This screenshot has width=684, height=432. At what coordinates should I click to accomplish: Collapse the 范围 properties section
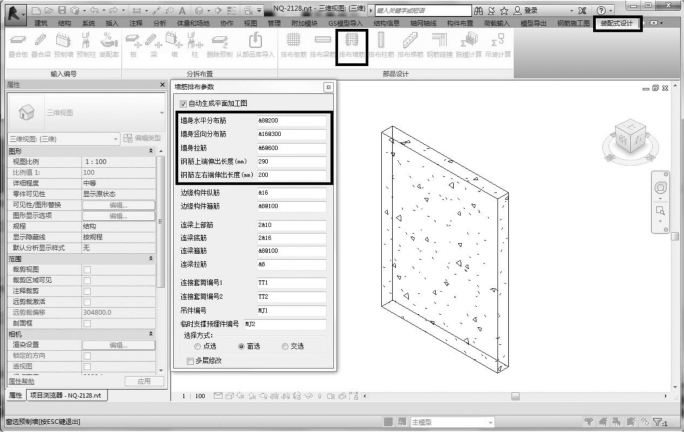pos(151,258)
